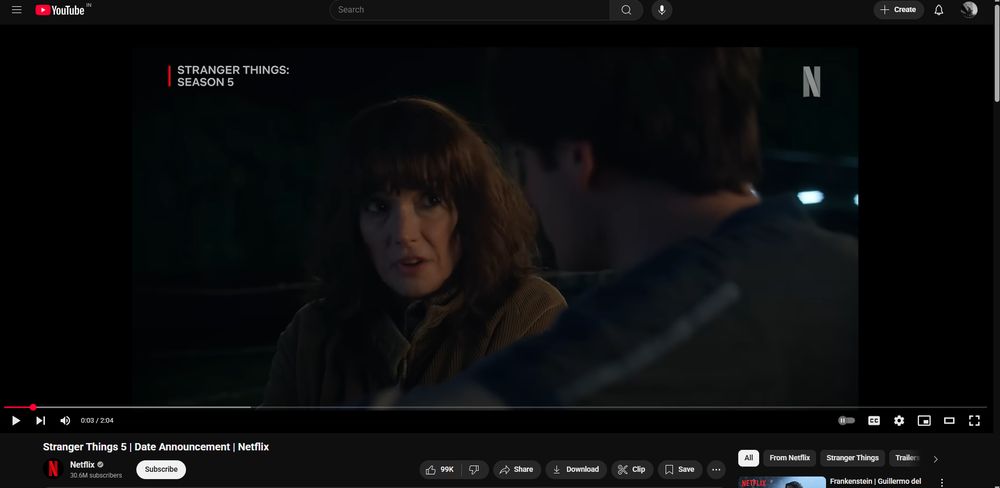Open the Netflix channel avatar
Viewport: 1000px width, 488px height.
54,470
